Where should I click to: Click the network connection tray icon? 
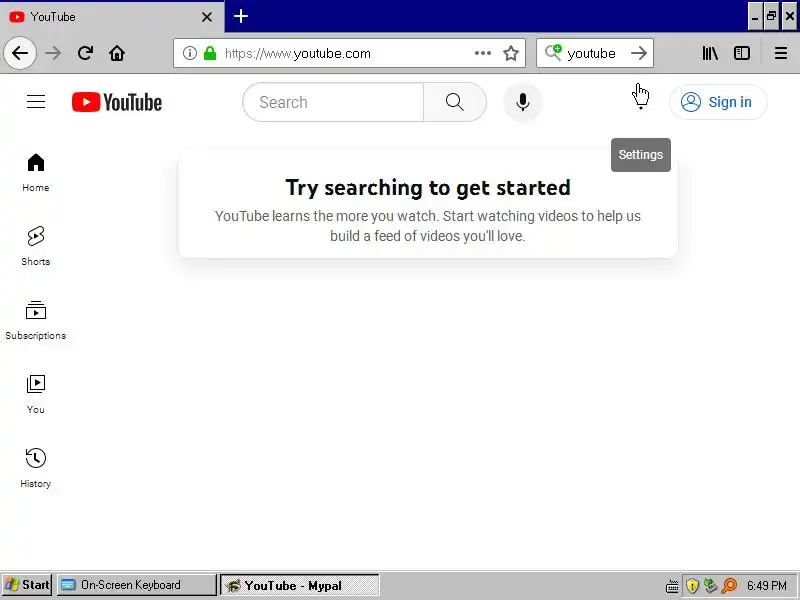pyautogui.click(x=710, y=585)
